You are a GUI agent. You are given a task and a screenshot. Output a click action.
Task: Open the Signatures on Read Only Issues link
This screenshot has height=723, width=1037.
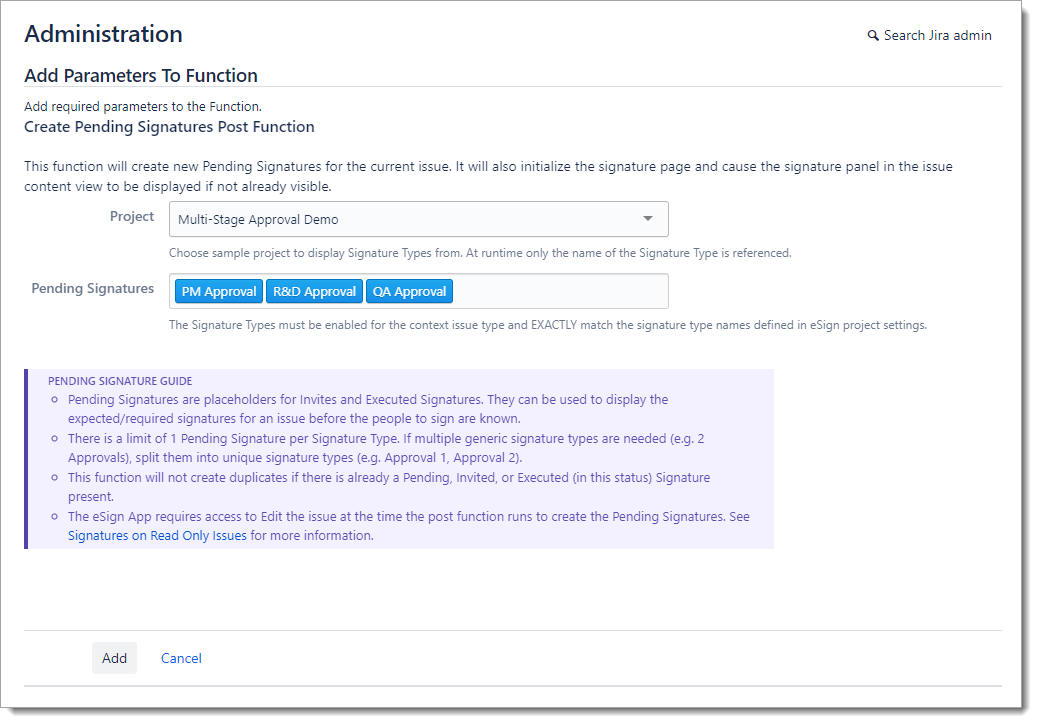point(157,535)
